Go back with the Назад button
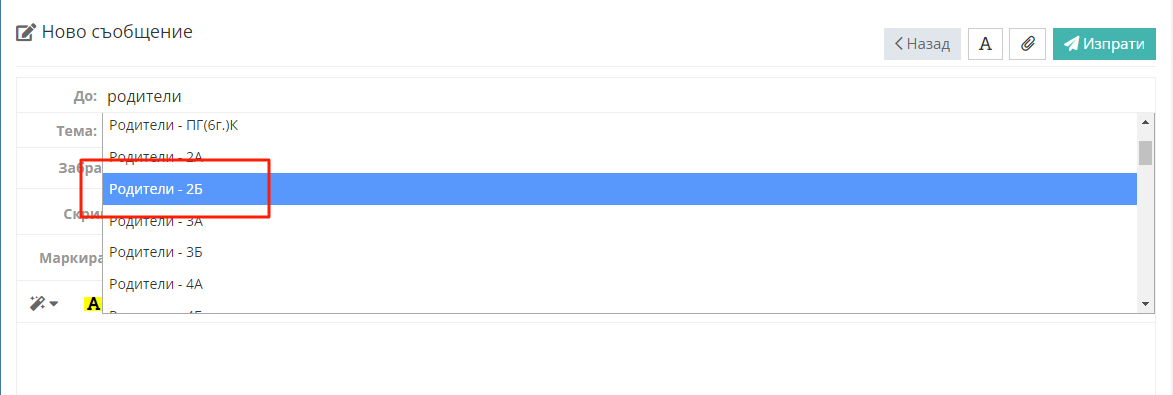 [922, 44]
